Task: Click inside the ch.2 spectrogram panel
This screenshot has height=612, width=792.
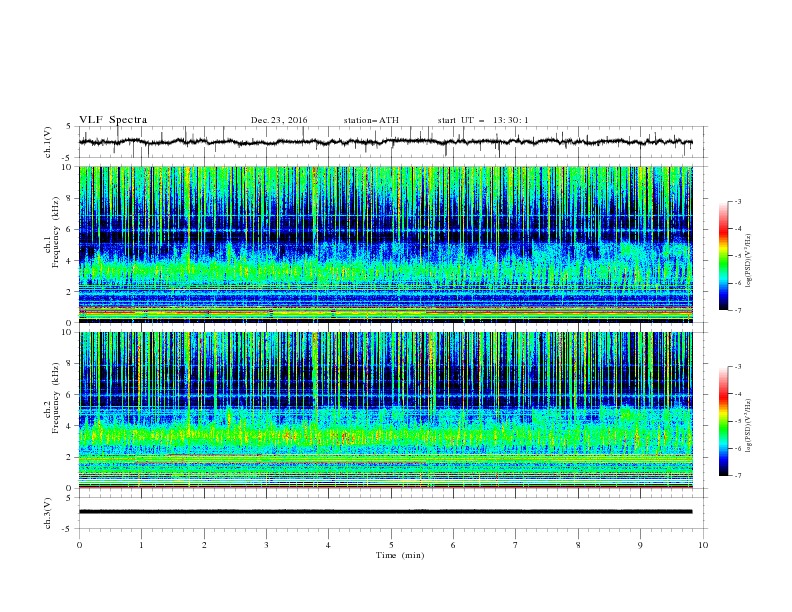Action: [x=386, y=410]
